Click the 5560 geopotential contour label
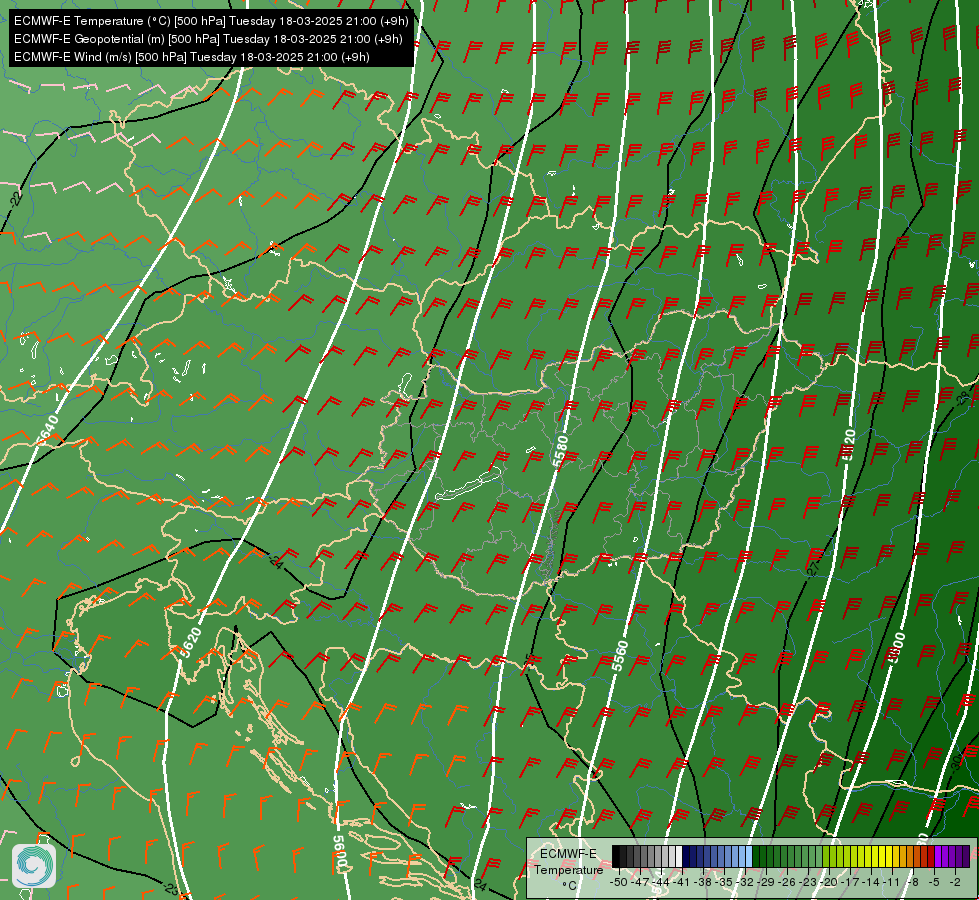Image resolution: width=979 pixels, height=900 pixels. [x=619, y=656]
